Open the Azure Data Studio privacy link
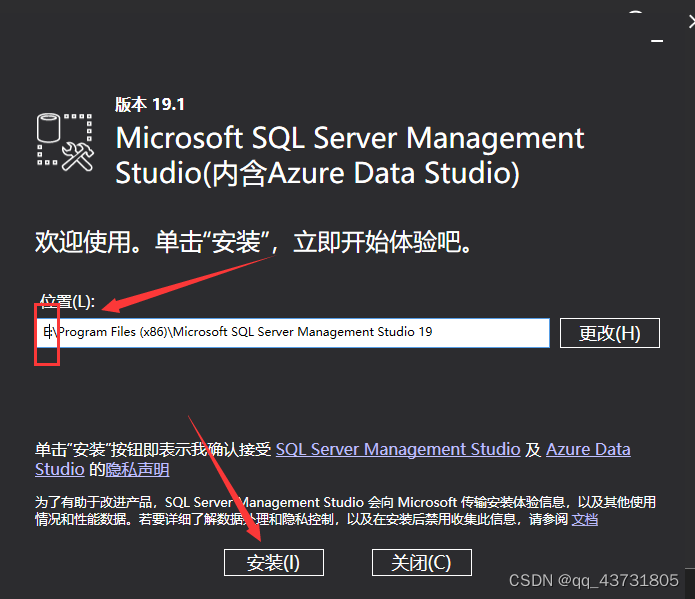This screenshot has height=599, width=695. pos(588,449)
